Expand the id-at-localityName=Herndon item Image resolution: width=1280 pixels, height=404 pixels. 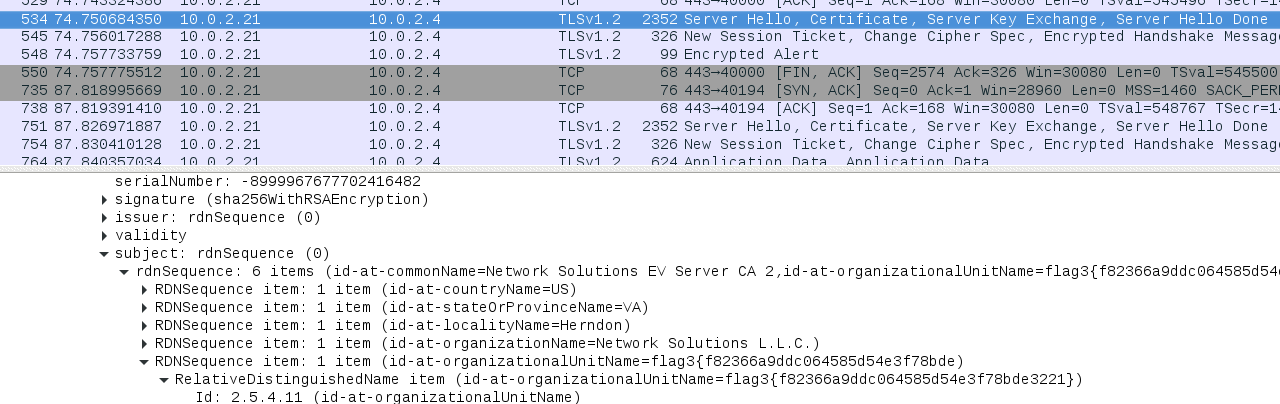(x=145, y=326)
